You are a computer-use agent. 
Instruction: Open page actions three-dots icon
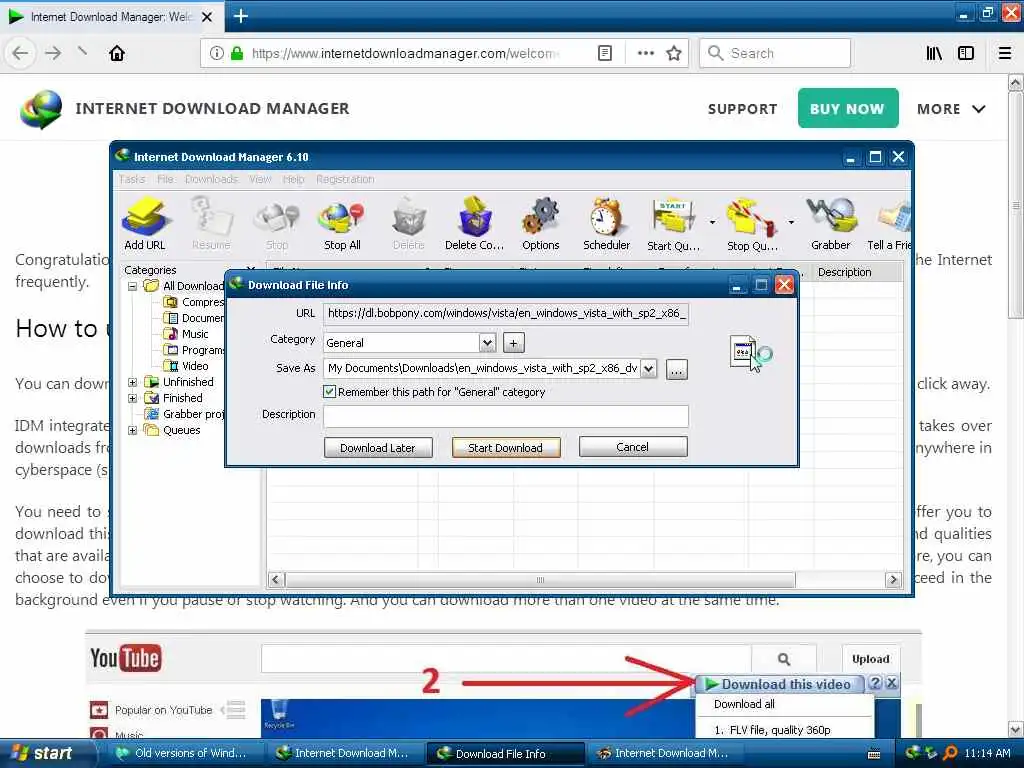point(645,53)
